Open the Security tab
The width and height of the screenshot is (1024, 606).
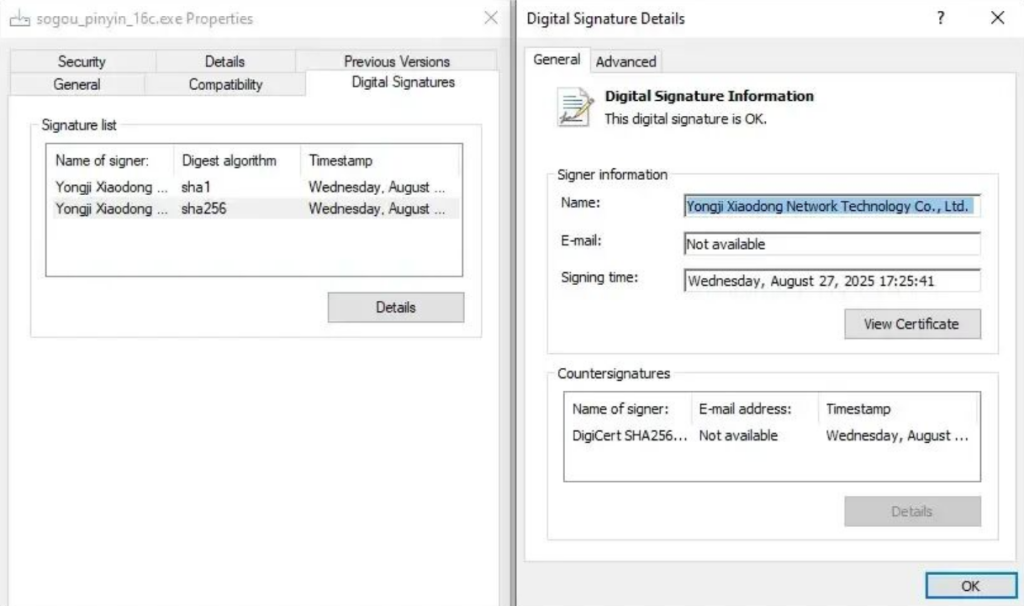click(81, 61)
